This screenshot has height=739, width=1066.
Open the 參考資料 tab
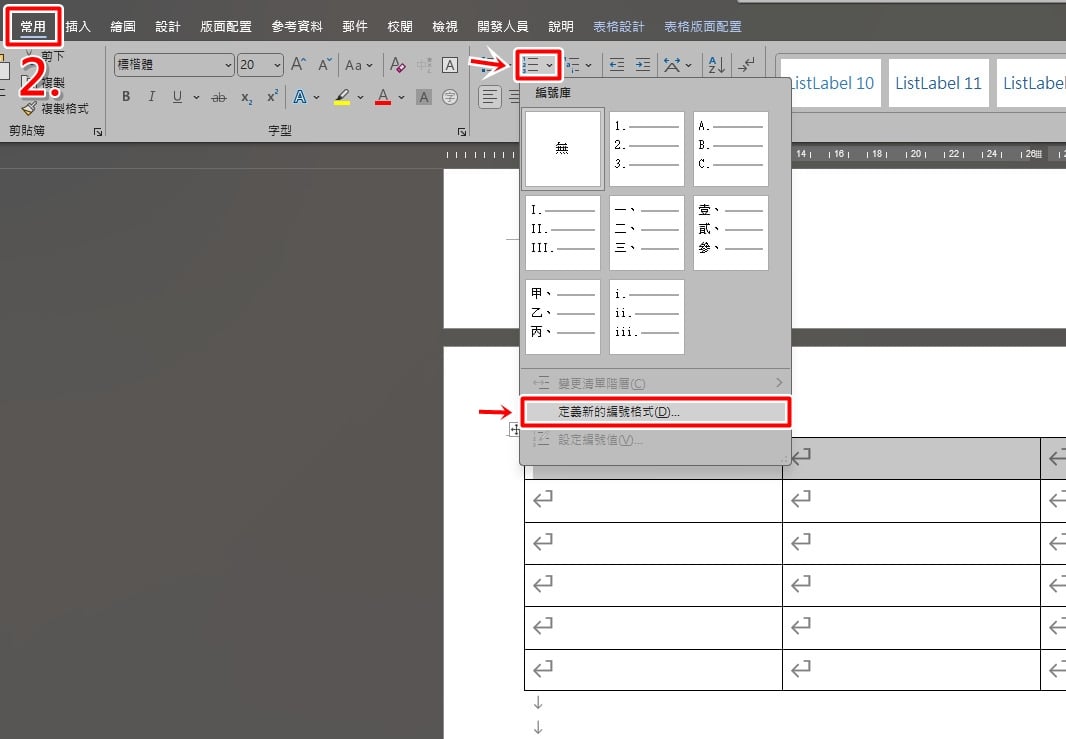(297, 27)
